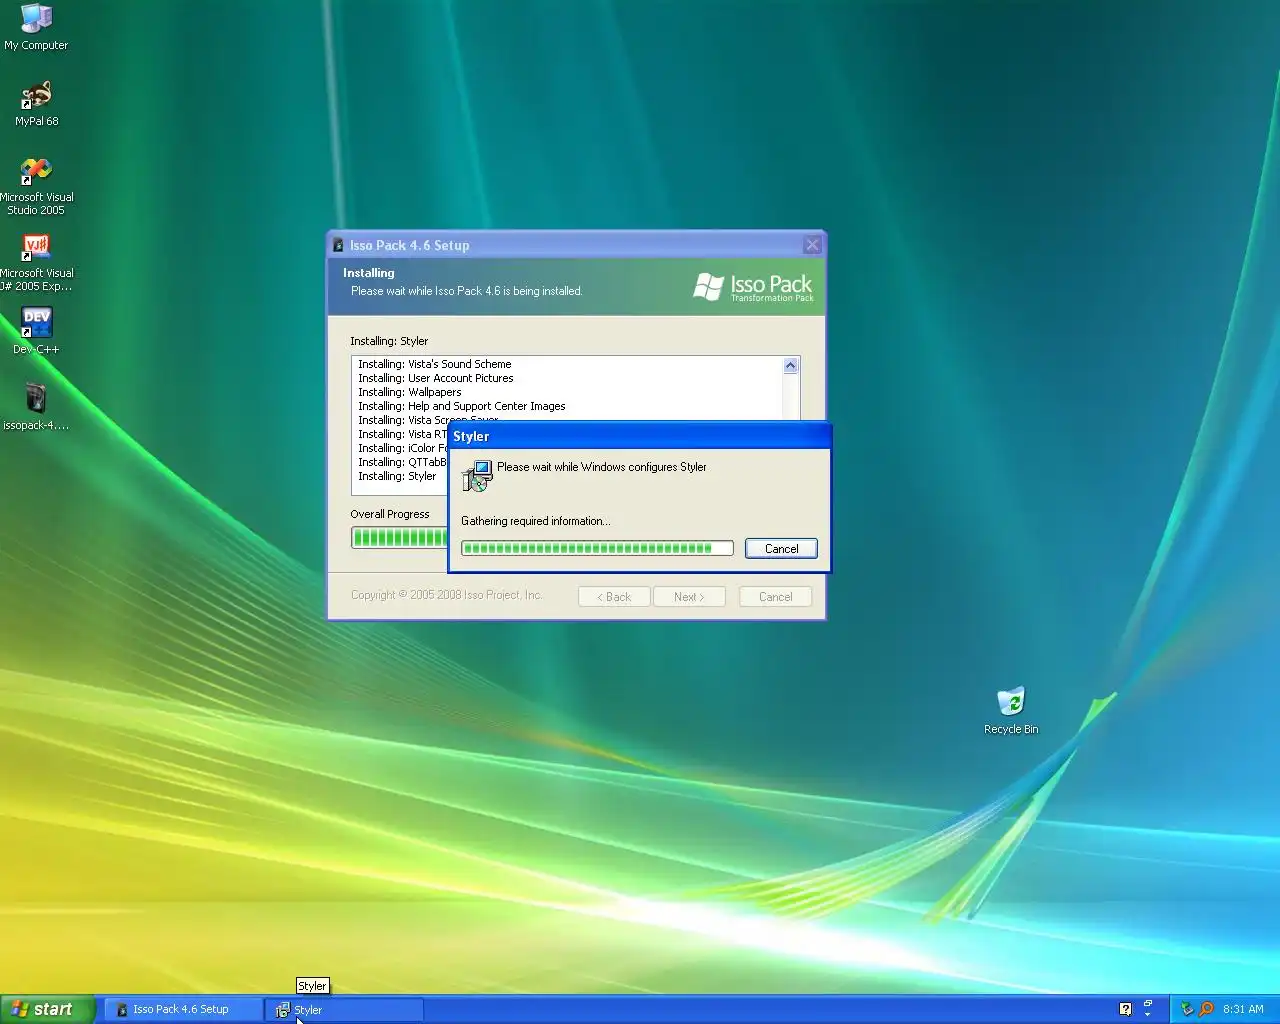Switch to Styler taskbar button
This screenshot has width=1280, height=1024.
pos(345,1009)
